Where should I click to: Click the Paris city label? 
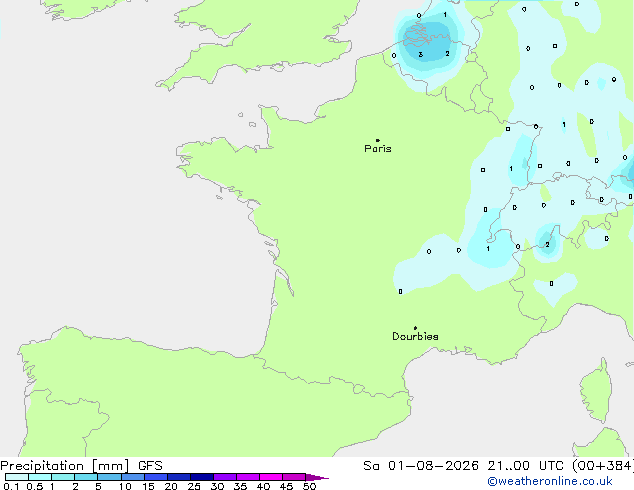378,149
